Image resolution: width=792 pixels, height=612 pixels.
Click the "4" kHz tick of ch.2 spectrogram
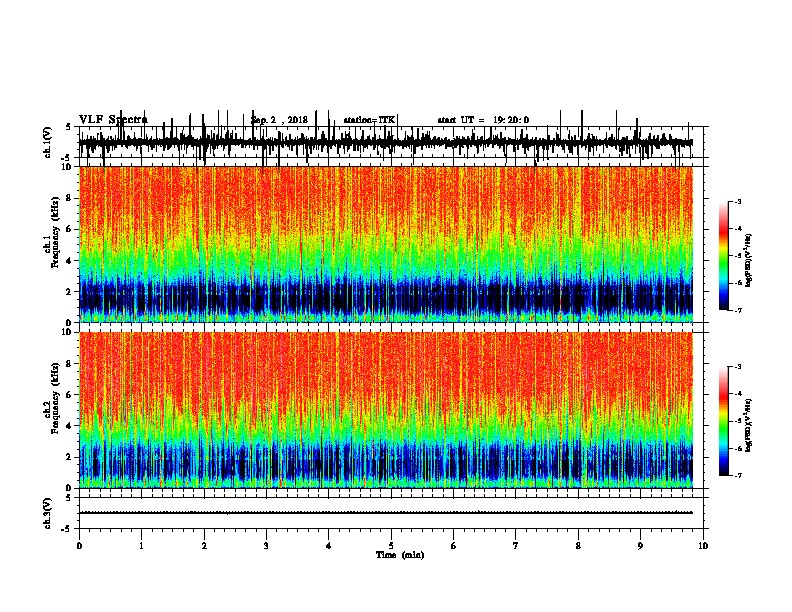tap(69, 426)
